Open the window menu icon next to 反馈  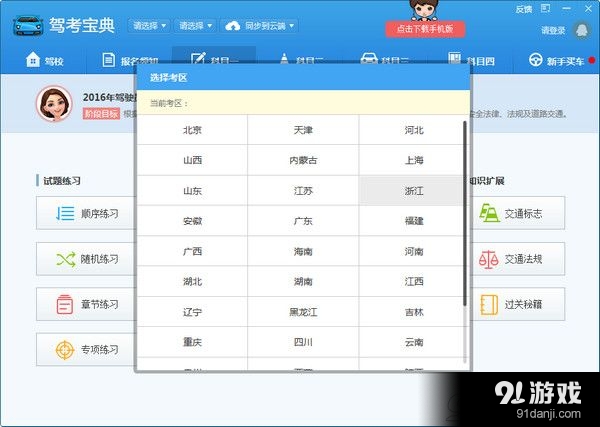pos(545,8)
